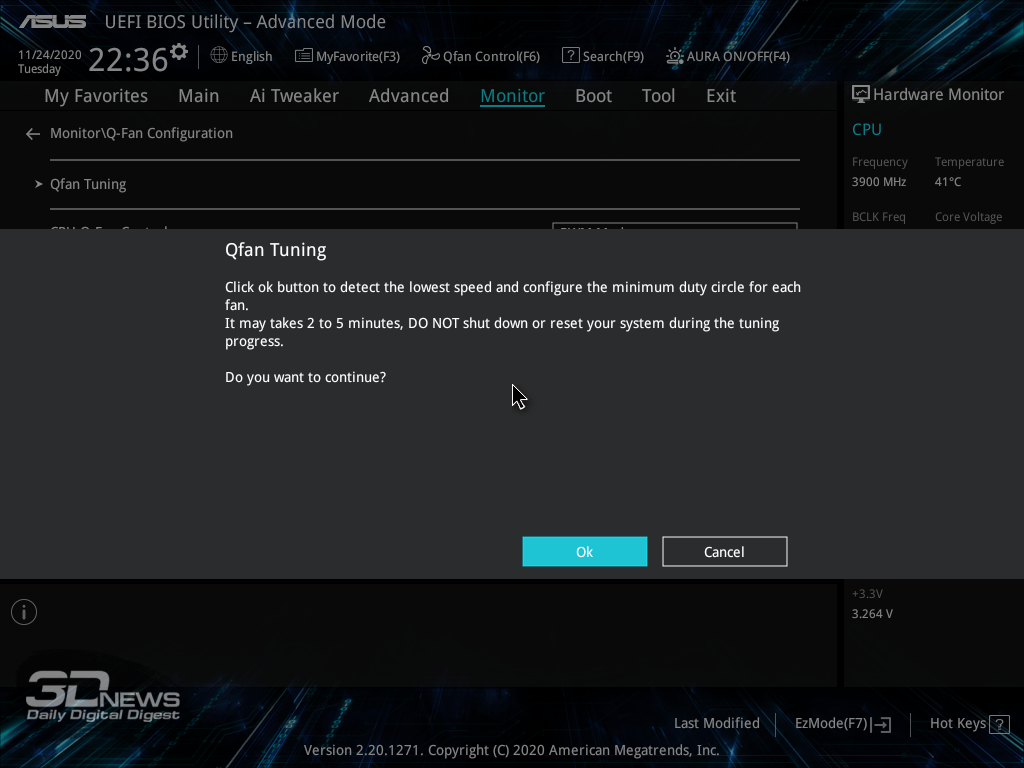
Task: Open MyFavorite(F3) list icon
Action: (303, 56)
